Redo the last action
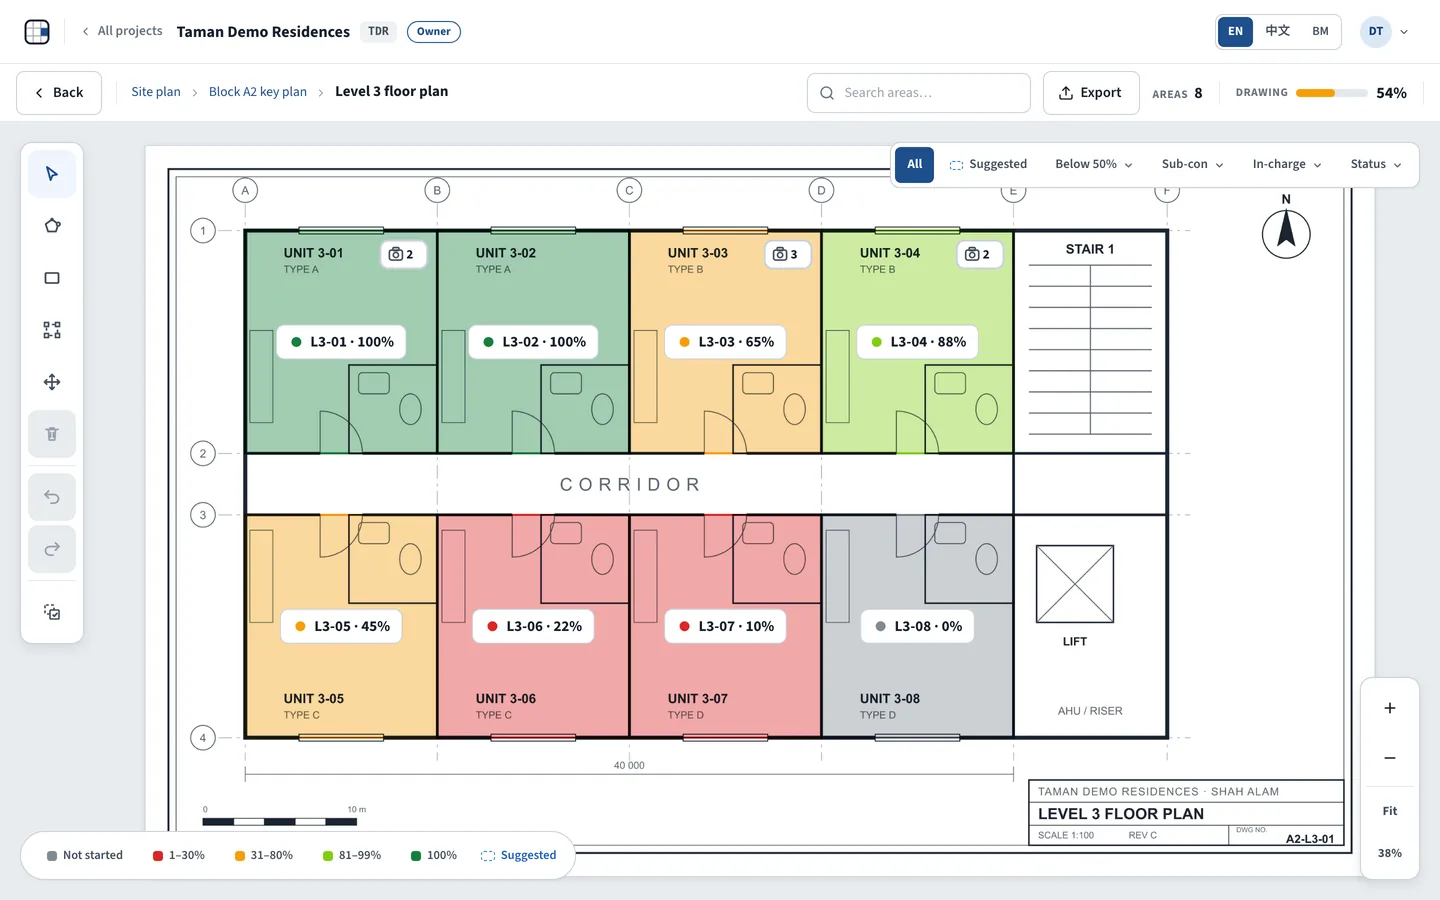This screenshot has height=900, width=1440. click(x=52, y=549)
